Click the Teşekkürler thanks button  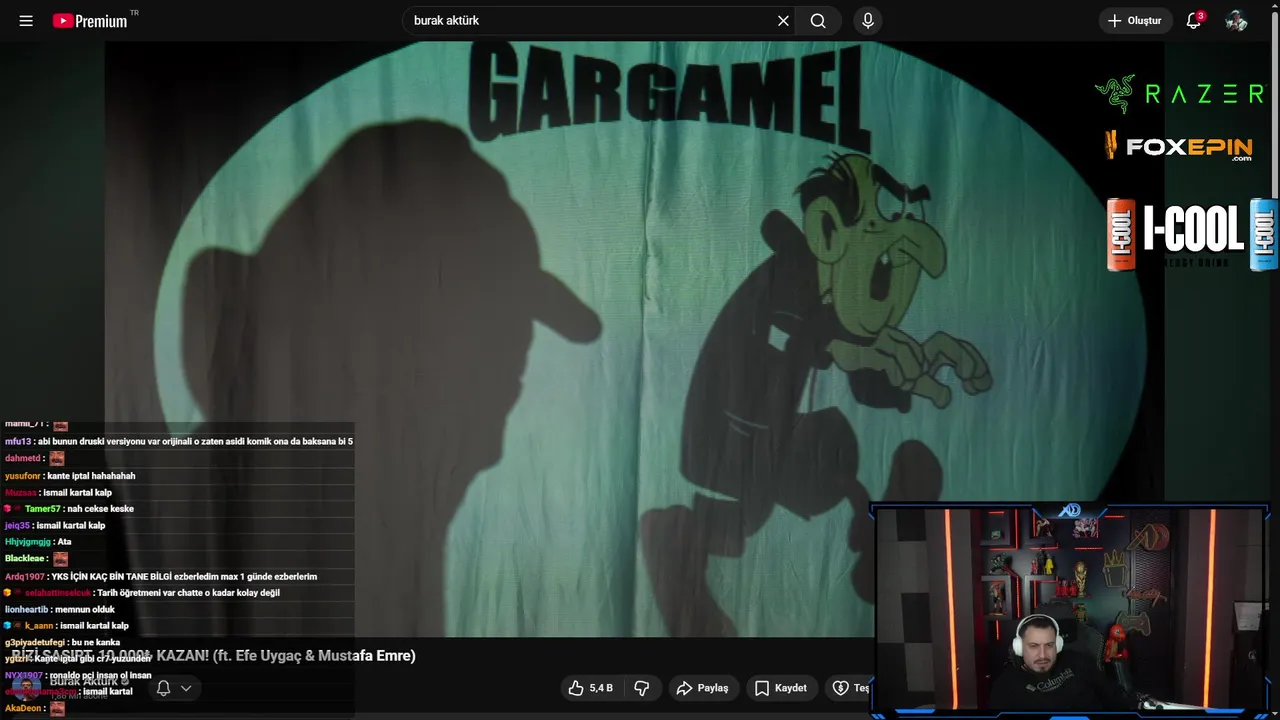coord(851,688)
